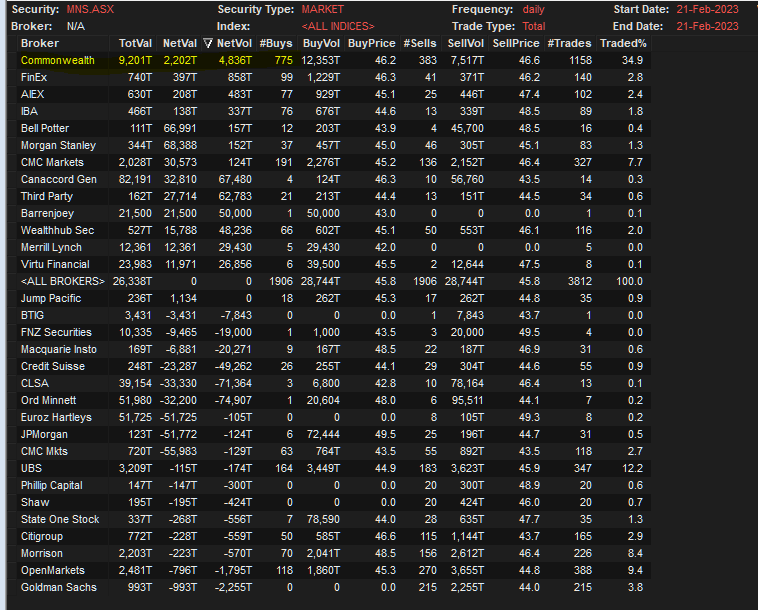Sort by the SellPrice column header

point(516,44)
